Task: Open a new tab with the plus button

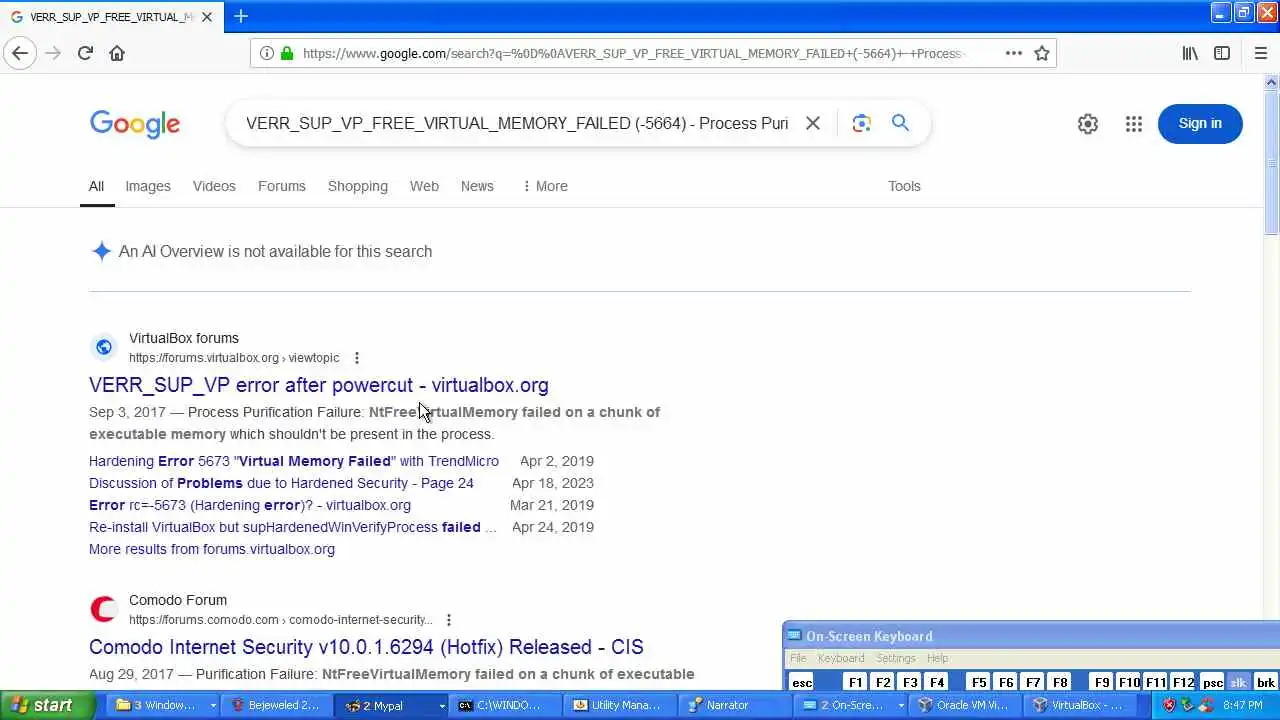Action: (241, 16)
